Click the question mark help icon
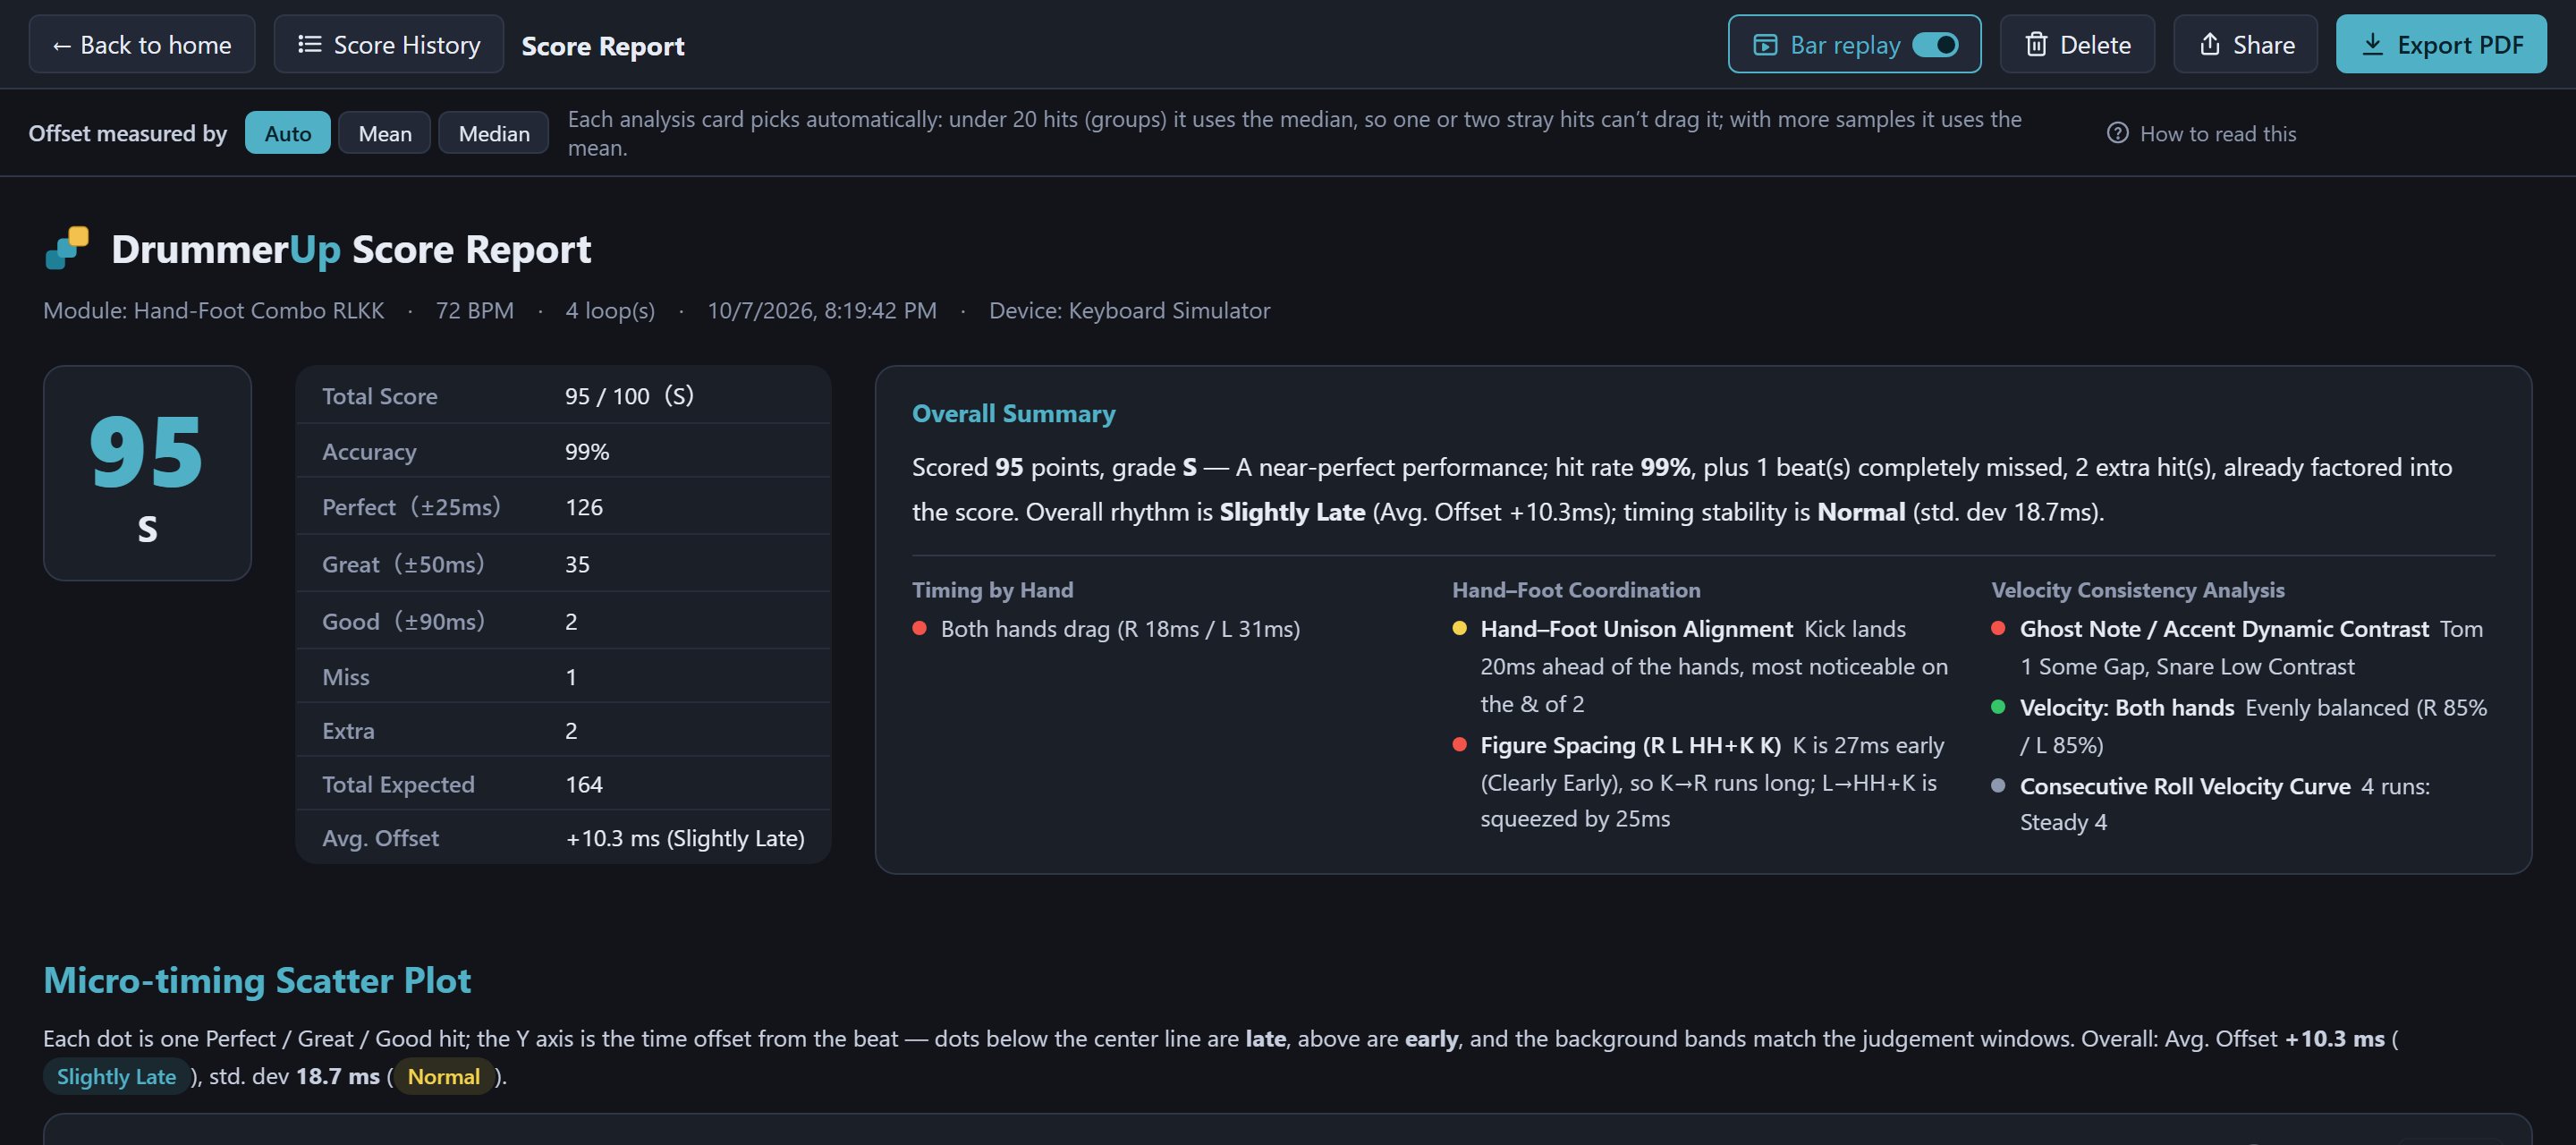This screenshot has width=2576, height=1145. pyautogui.click(x=2117, y=133)
